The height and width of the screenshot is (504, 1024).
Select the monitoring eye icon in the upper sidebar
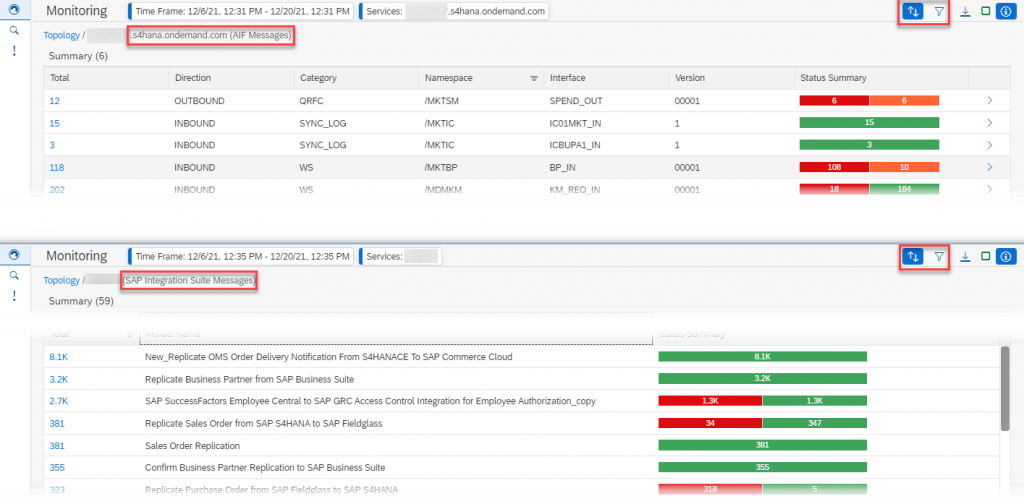pos(14,9)
